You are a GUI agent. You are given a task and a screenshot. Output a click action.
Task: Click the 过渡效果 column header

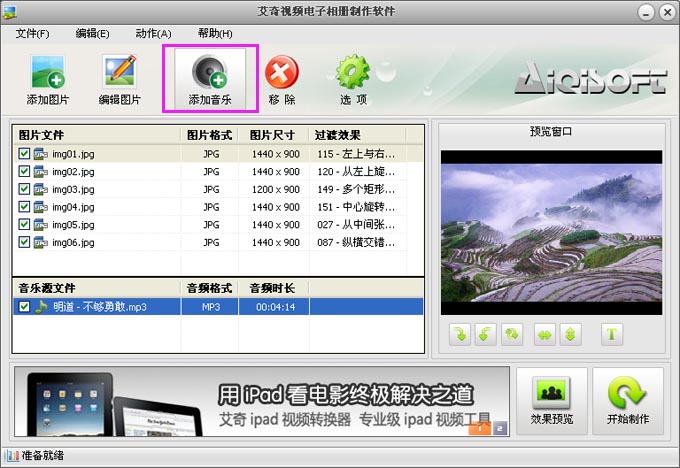[x=357, y=135]
